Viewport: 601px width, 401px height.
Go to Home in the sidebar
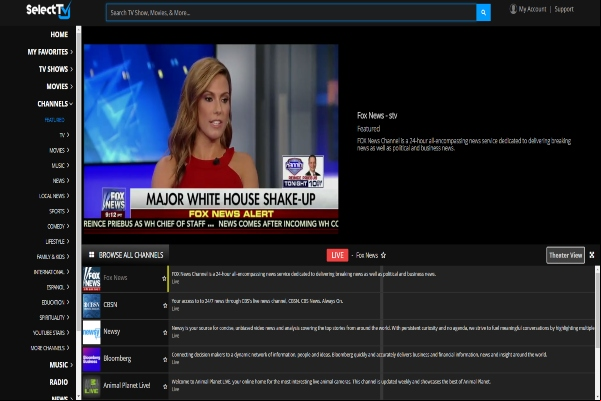[x=59, y=35]
